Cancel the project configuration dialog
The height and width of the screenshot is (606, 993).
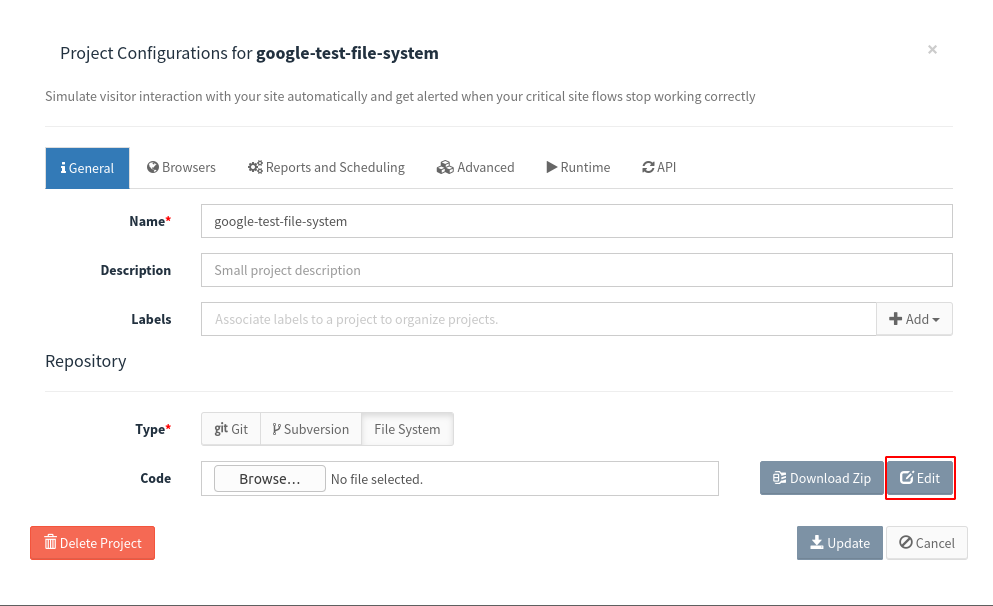[x=927, y=543]
